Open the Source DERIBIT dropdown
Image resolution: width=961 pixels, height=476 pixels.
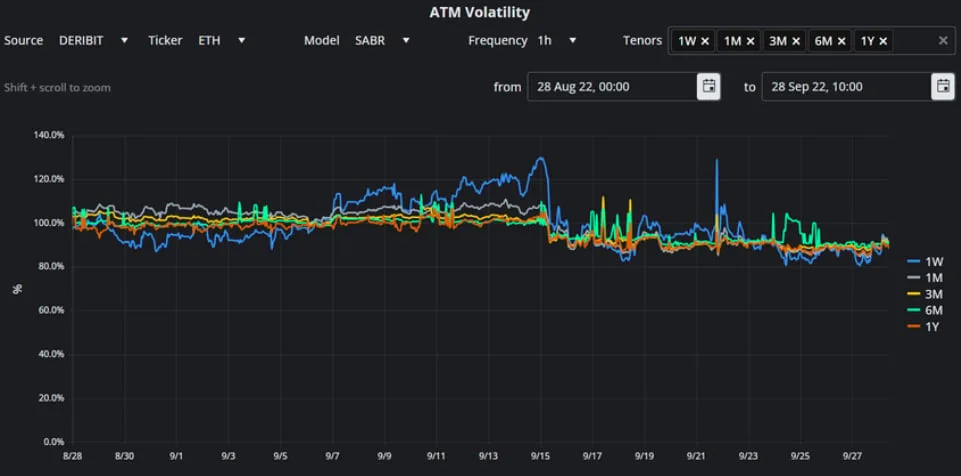coord(93,40)
